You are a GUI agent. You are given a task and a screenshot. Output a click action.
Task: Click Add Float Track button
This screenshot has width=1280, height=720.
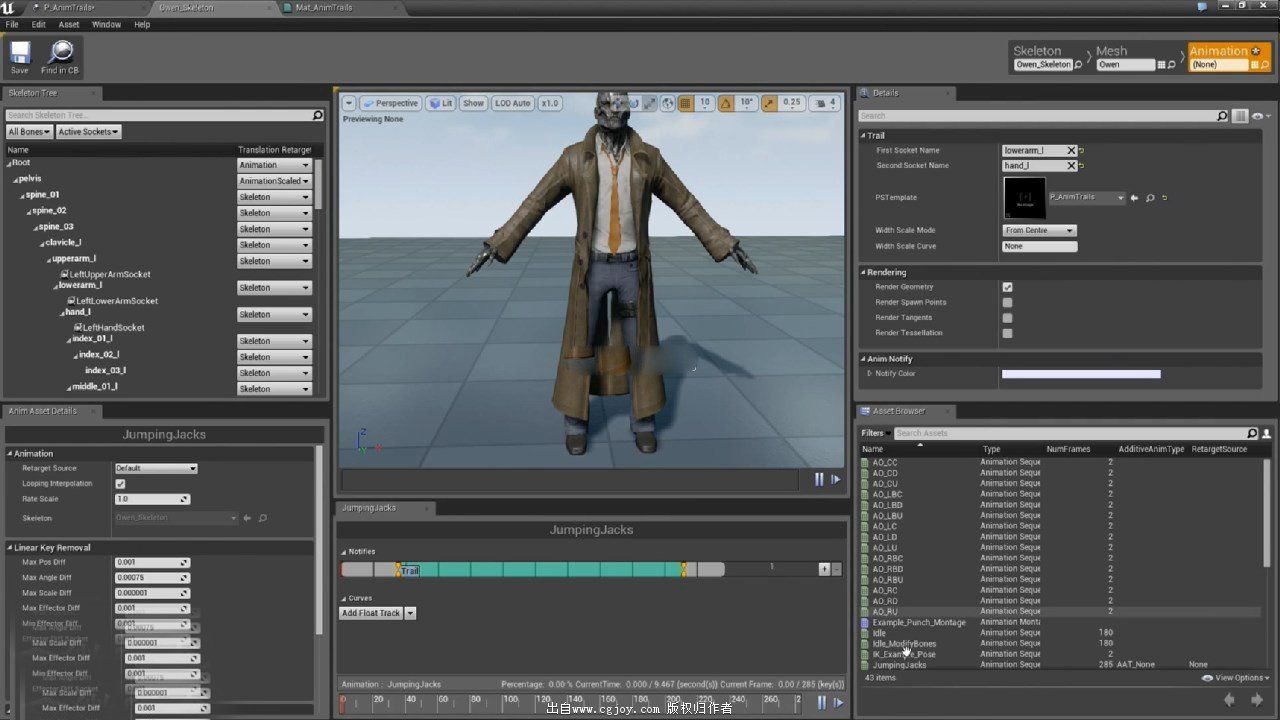tap(371, 613)
